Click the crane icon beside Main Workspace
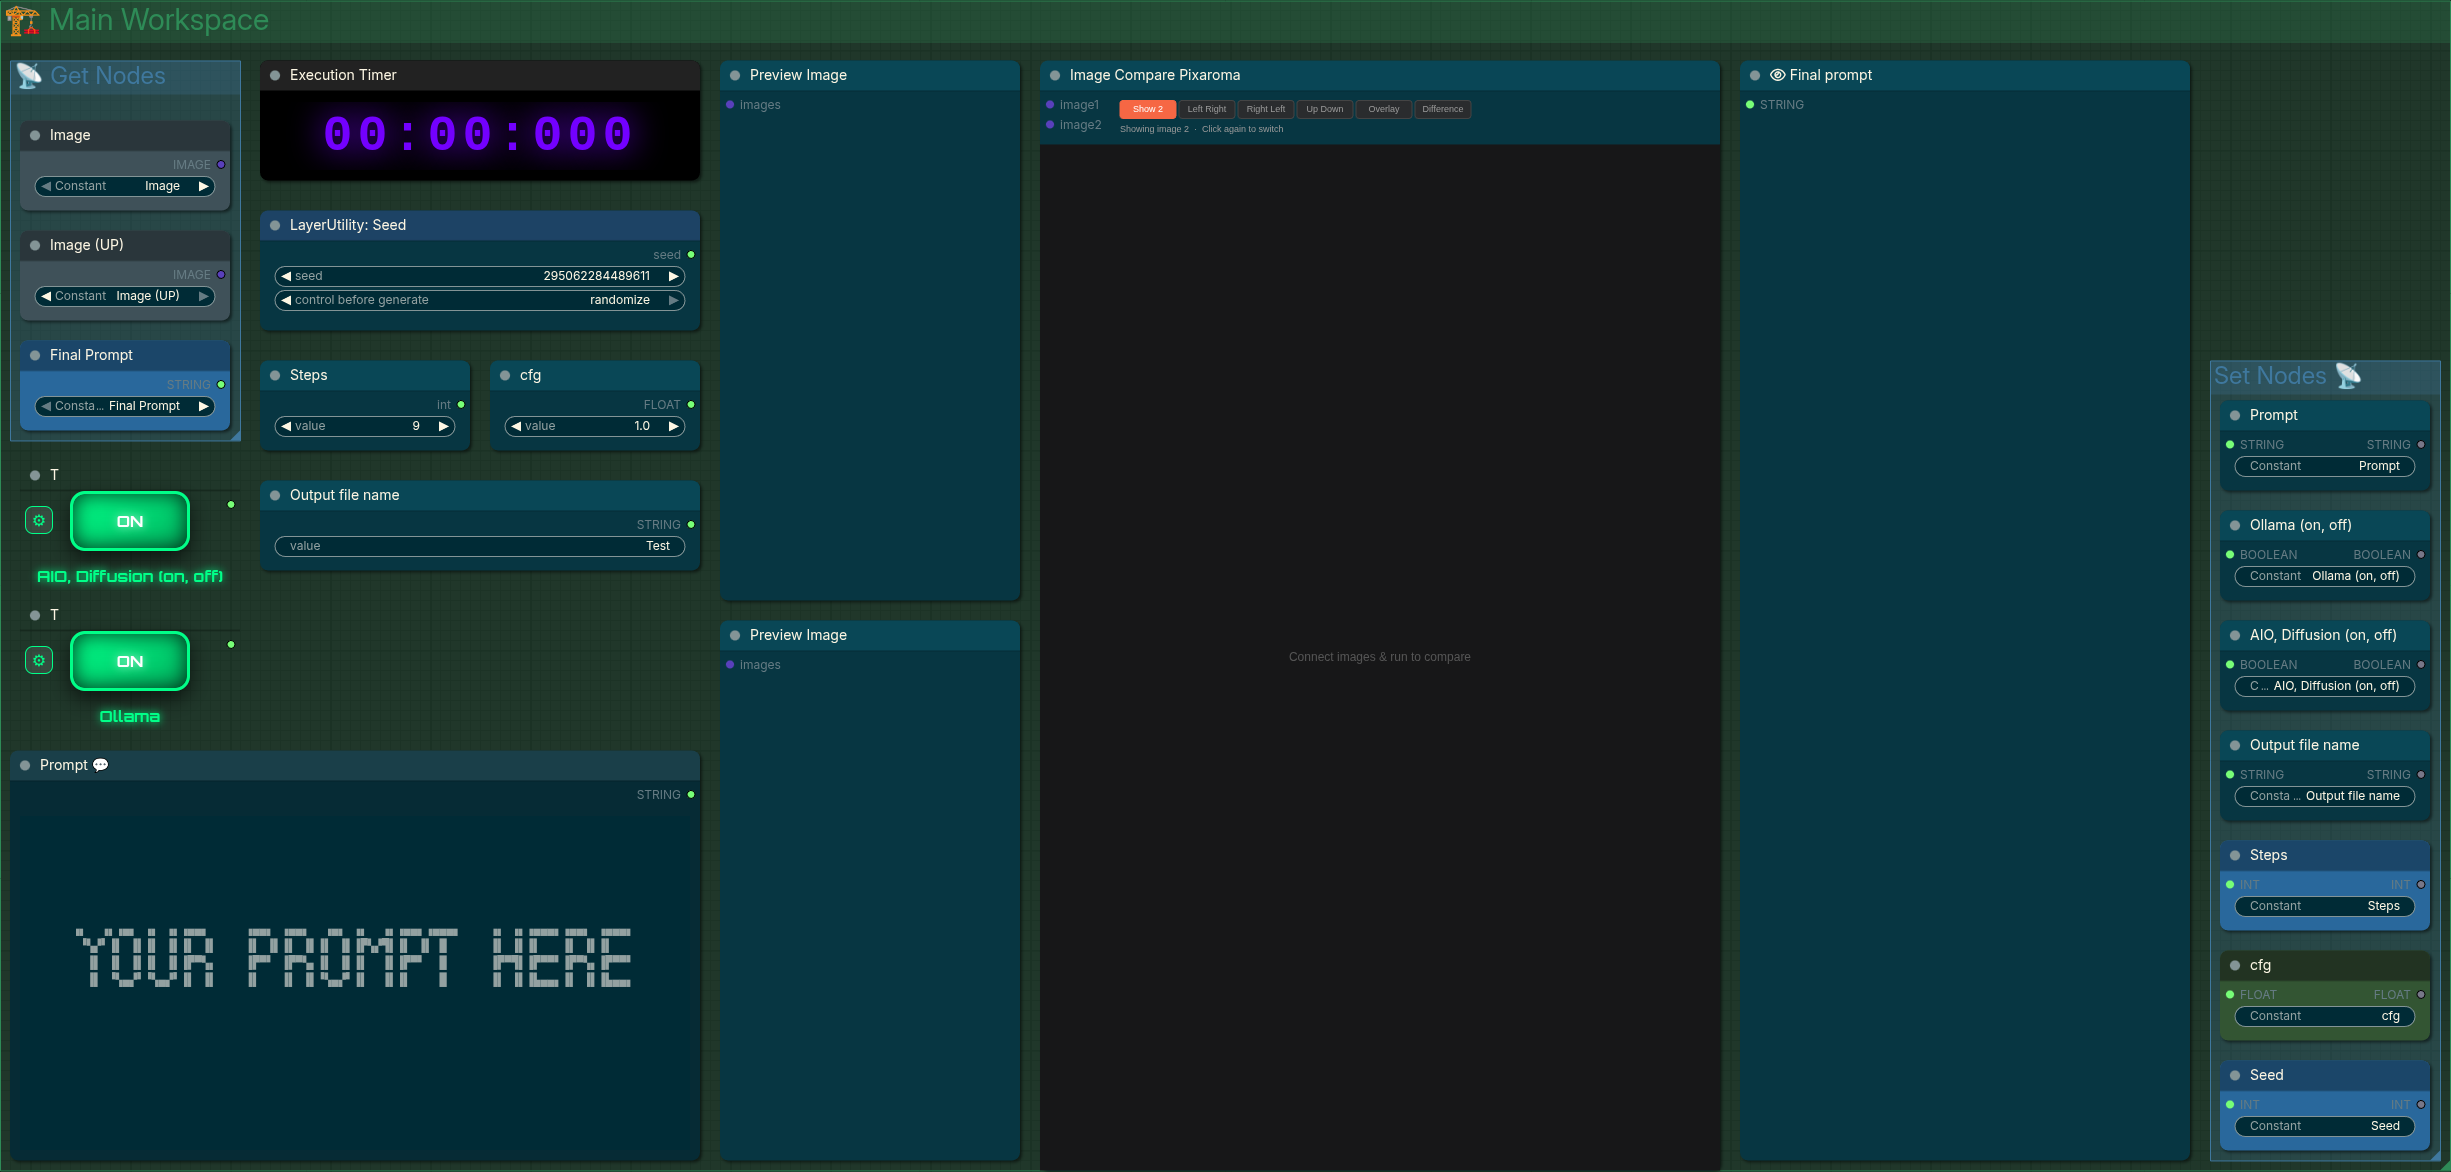 coord(22,20)
